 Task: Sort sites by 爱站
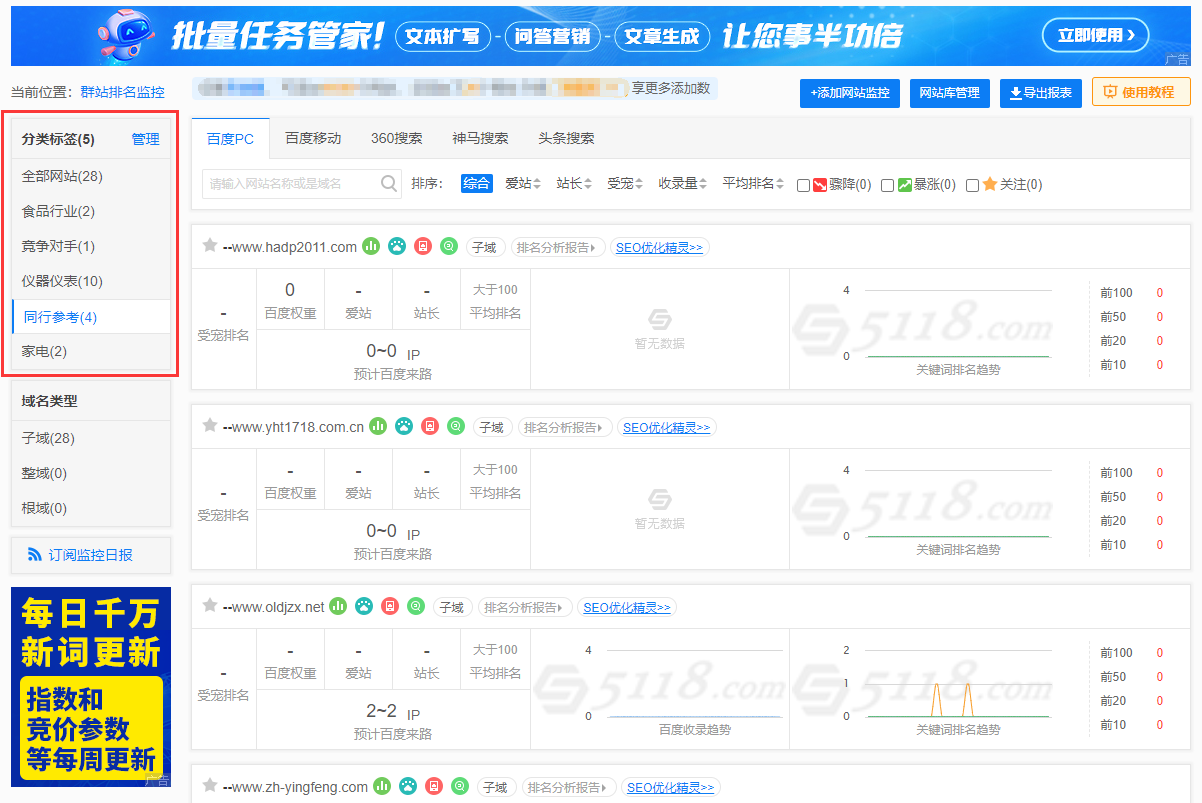pos(523,184)
